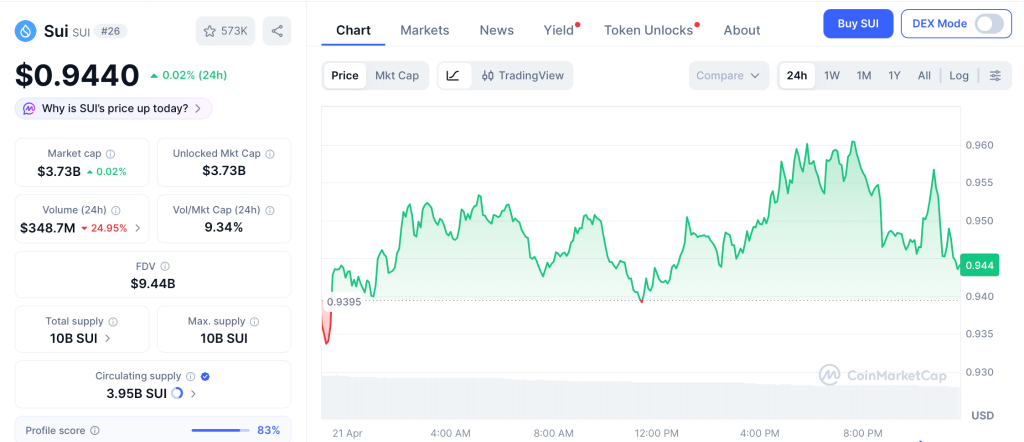Expand Volume (24h) details arrow

click(x=137, y=228)
